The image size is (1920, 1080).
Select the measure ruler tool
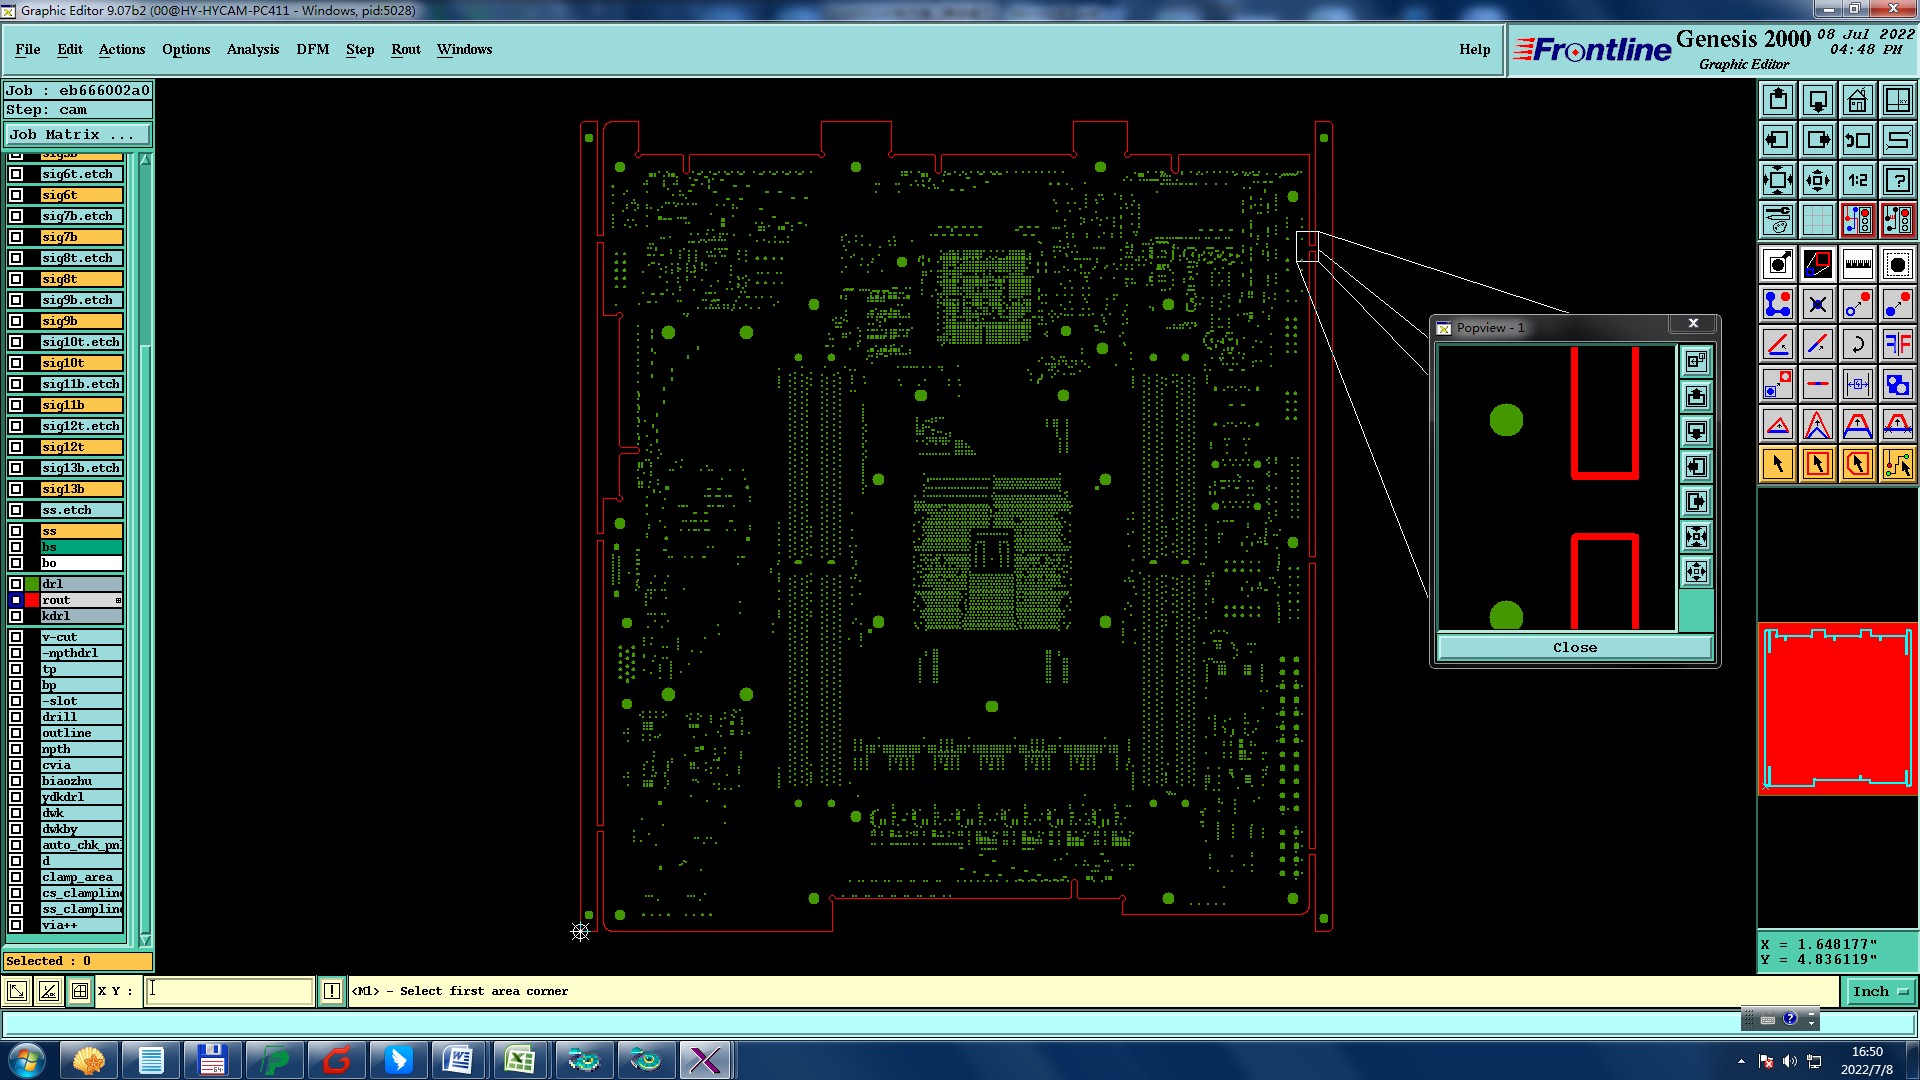1857,264
